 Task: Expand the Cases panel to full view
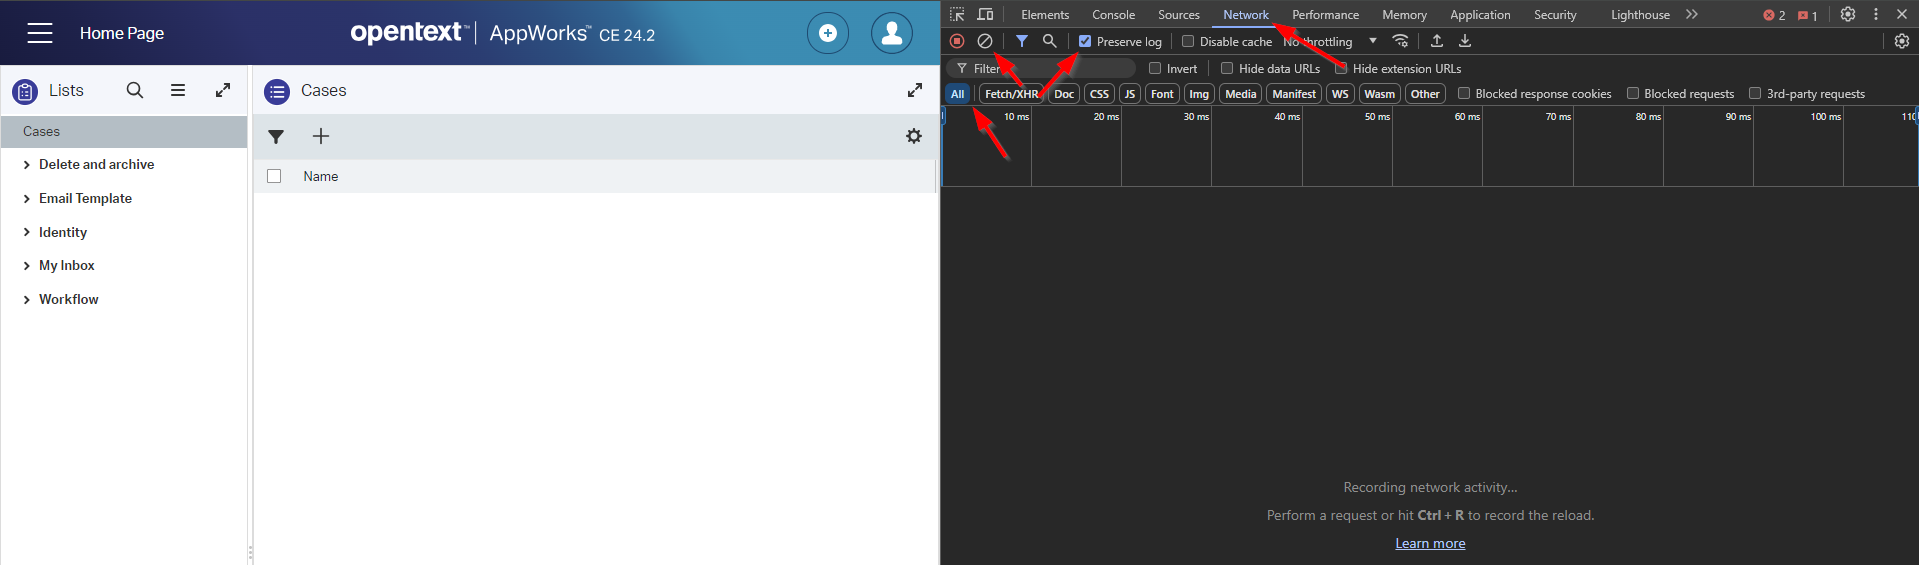coord(914,90)
